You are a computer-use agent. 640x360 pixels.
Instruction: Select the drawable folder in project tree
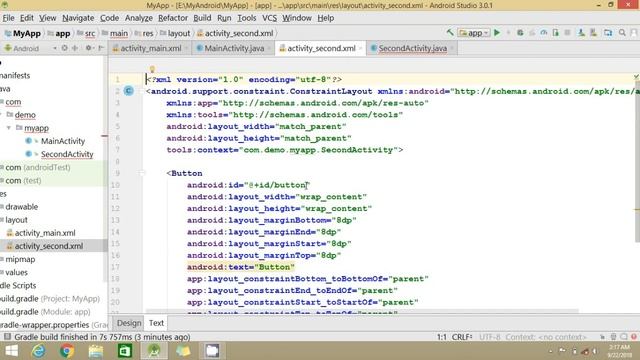tap(21, 207)
